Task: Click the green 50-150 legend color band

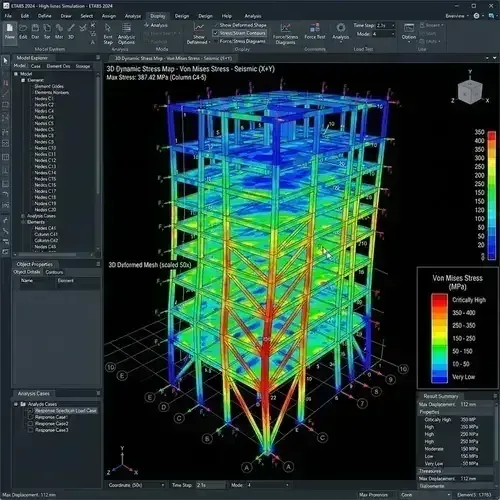Action: 439,351
